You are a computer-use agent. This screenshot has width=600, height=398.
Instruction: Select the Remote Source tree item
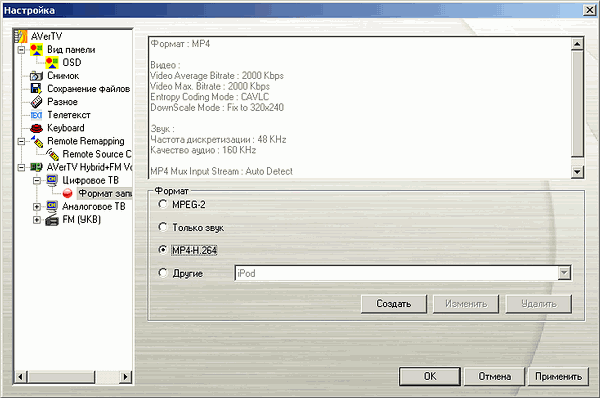(96, 154)
